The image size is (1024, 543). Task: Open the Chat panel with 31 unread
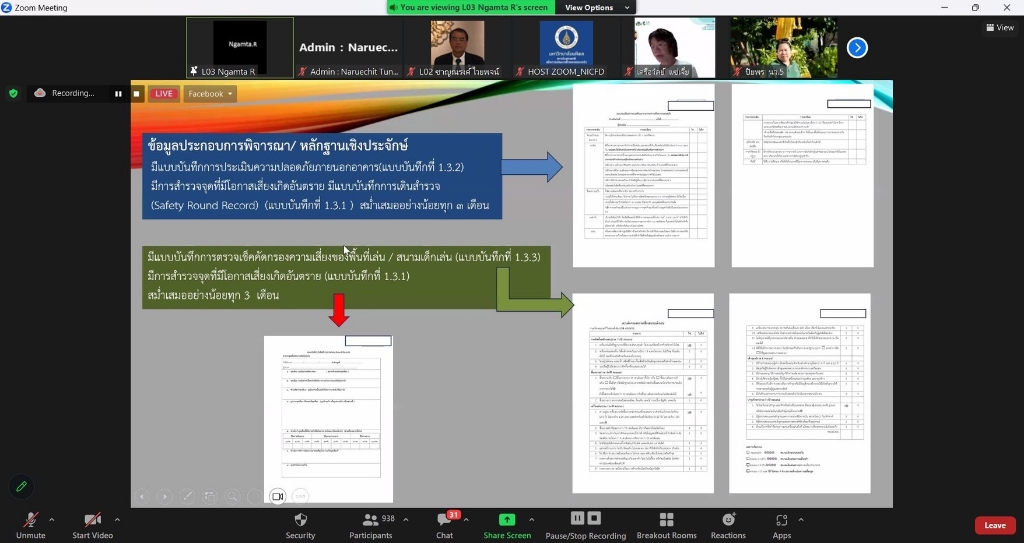point(445,525)
